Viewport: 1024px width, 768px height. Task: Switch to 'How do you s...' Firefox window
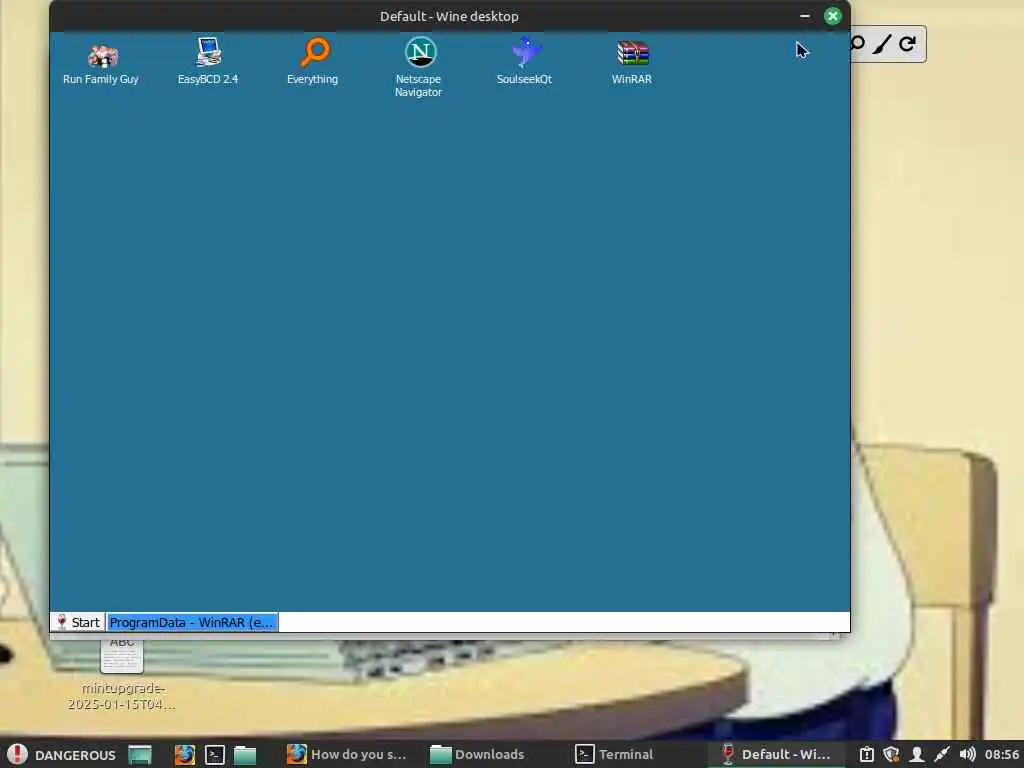(x=347, y=754)
